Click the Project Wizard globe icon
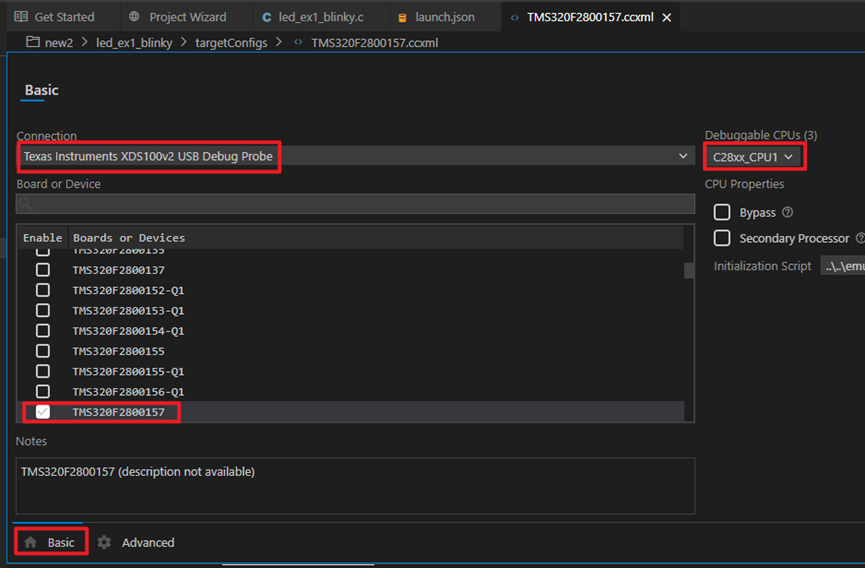This screenshot has width=865, height=568. click(x=134, y=17)
